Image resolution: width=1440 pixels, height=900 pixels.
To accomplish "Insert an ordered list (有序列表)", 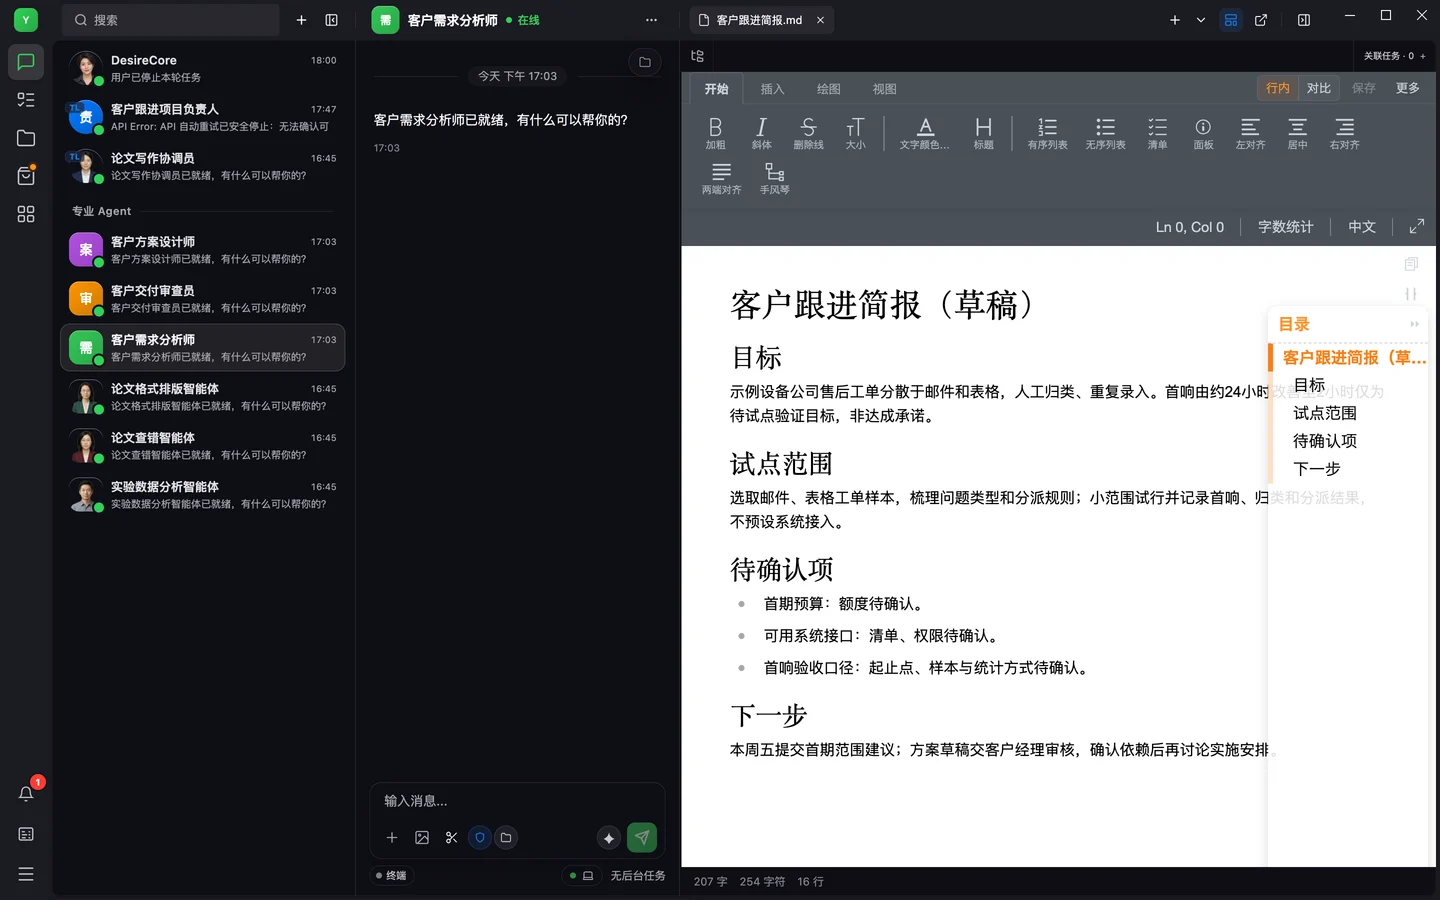I will point(1047,133).
